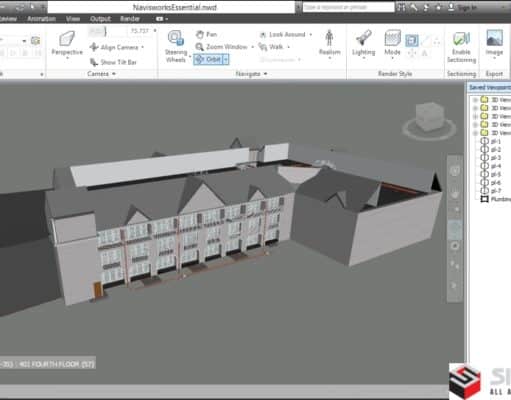
Task: Click the key icon in title bar
Action: coord(414,8)
